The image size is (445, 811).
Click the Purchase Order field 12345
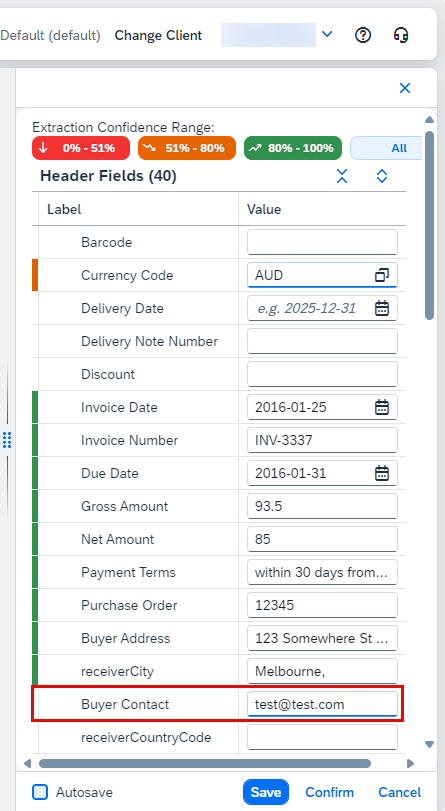(x=322, y=605)
